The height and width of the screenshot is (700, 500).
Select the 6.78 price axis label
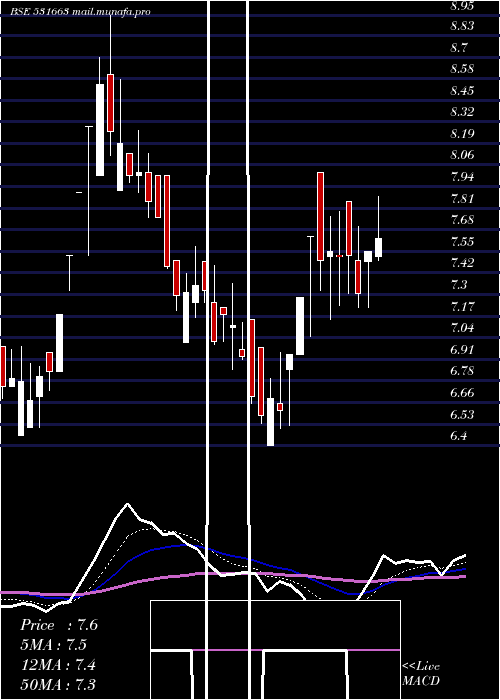pos(462,371)
